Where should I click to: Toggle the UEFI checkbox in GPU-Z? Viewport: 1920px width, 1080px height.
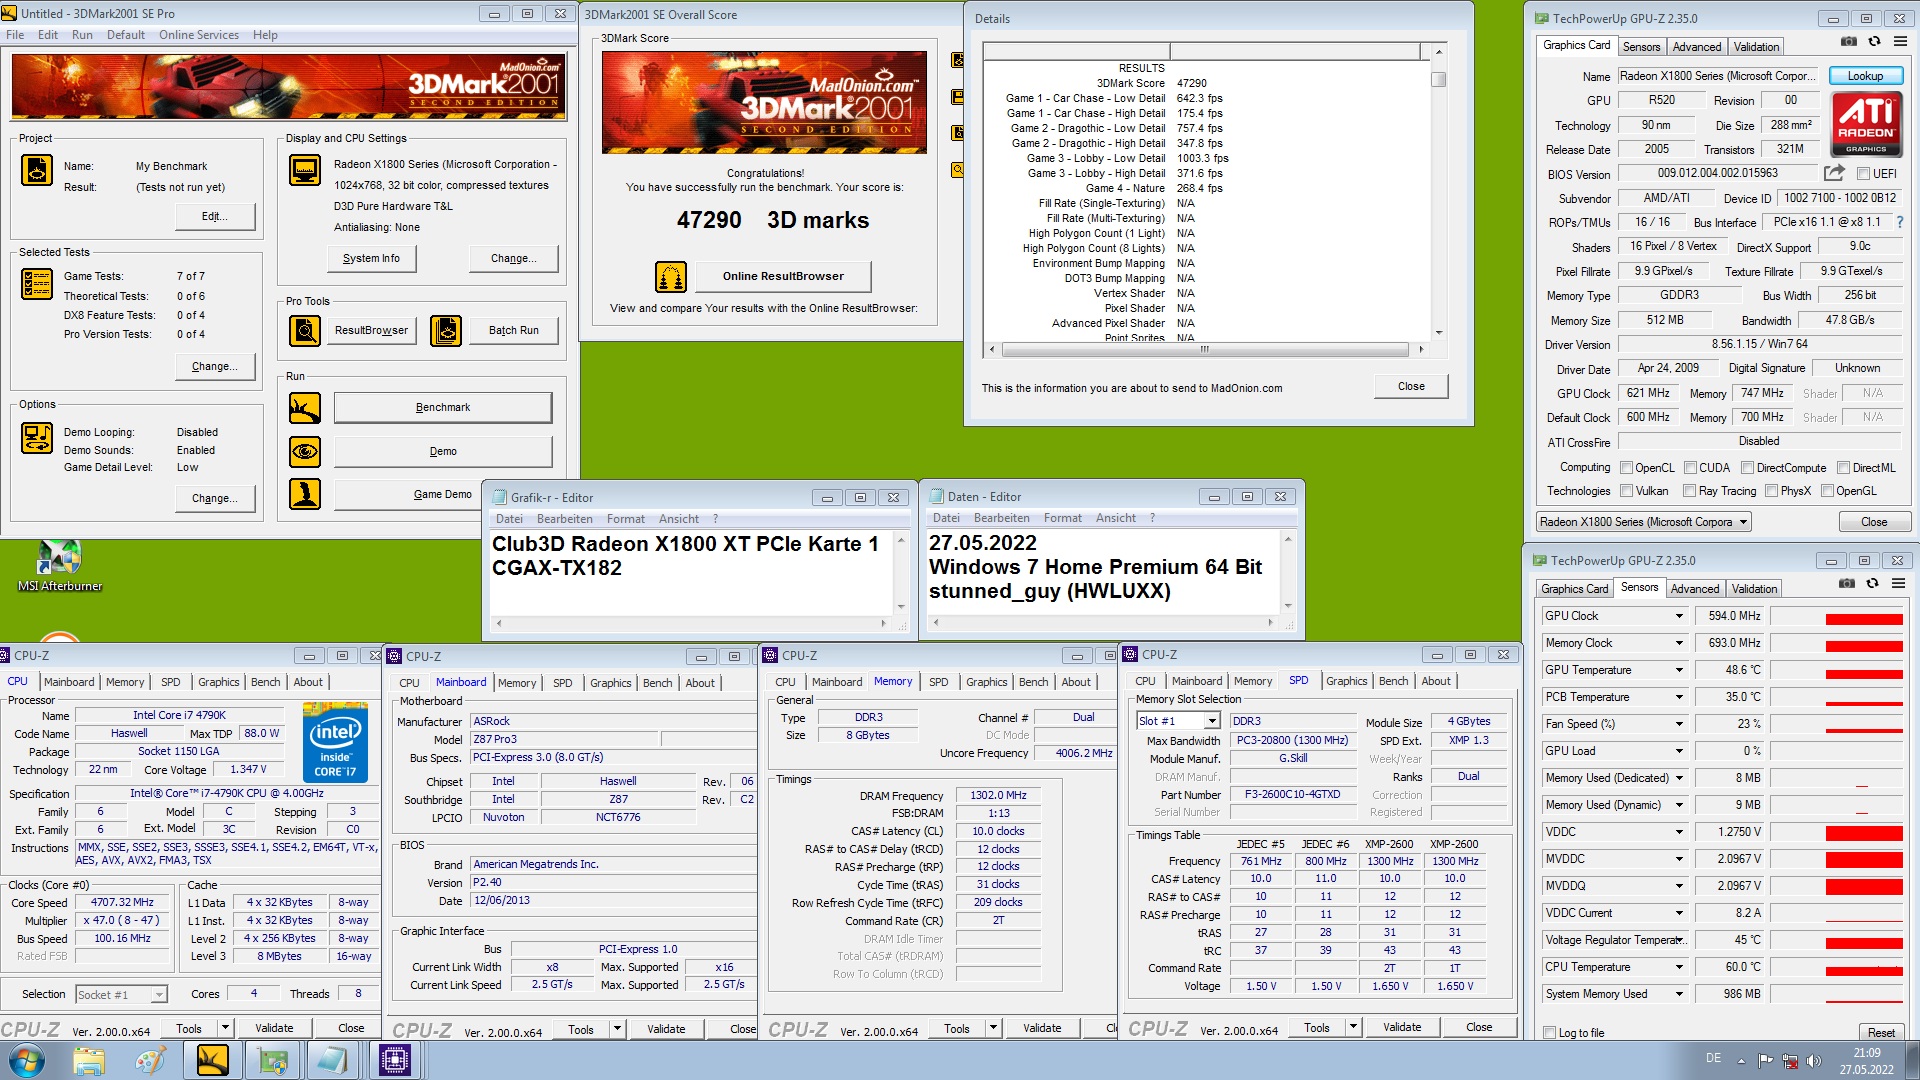[x=1863, y=174]
